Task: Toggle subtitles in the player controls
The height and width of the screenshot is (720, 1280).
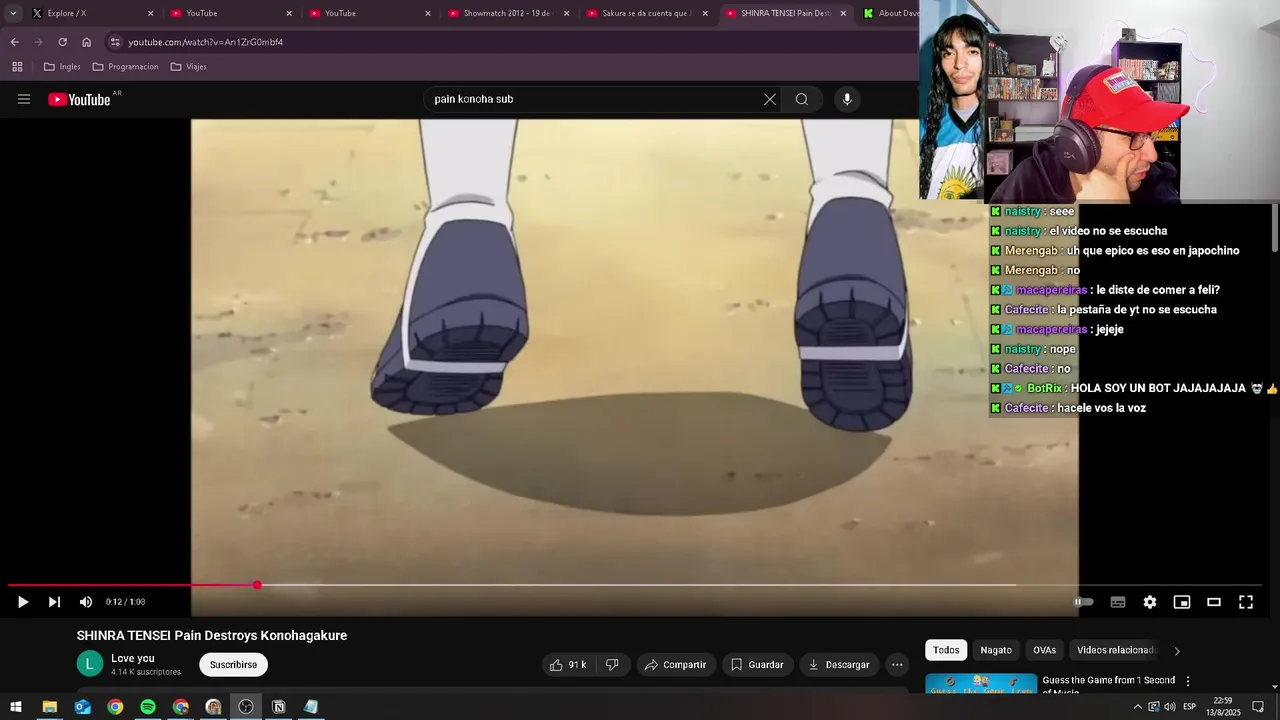Action: 1118,602
